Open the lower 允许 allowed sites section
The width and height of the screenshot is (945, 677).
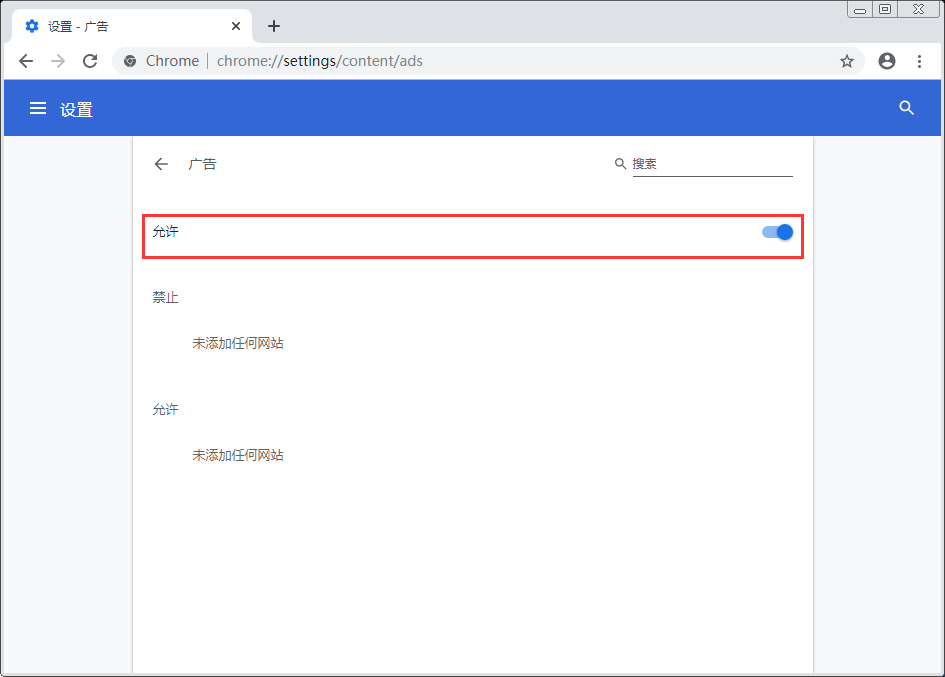(x=165, y=409)
